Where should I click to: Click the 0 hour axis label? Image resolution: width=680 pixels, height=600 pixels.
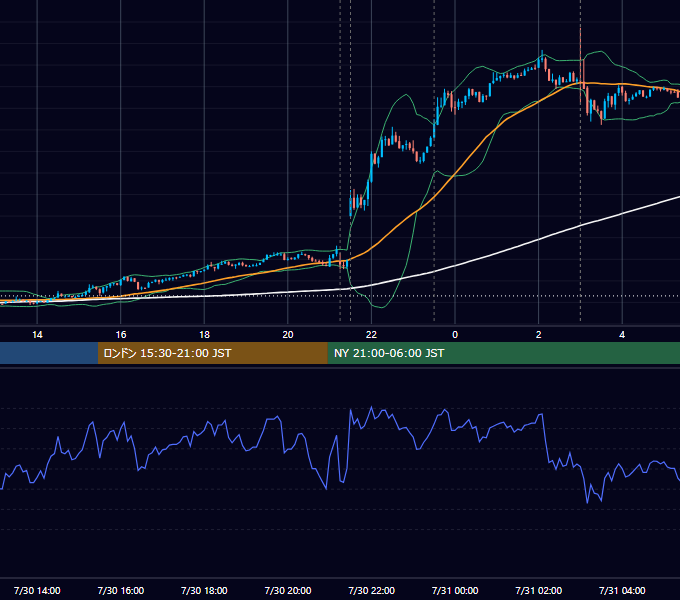pyautogui.click(x=455, y=335)
